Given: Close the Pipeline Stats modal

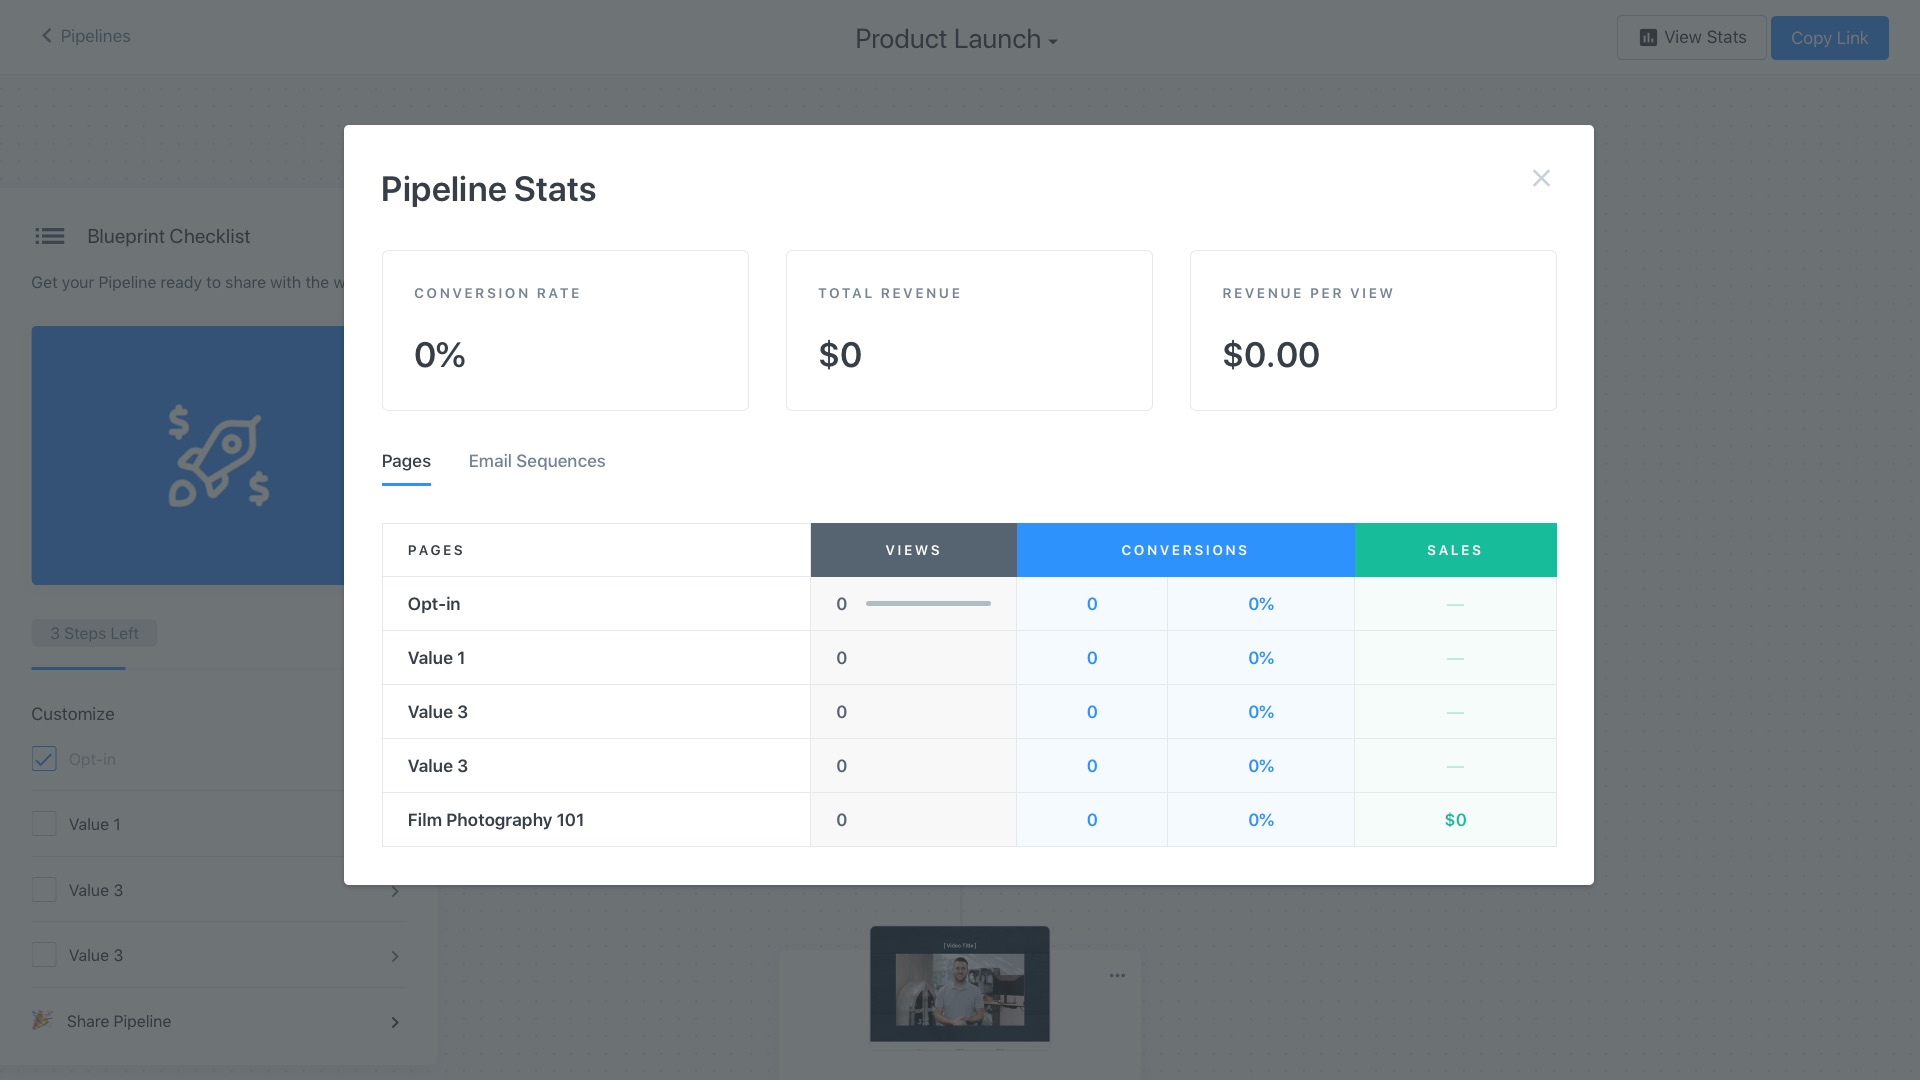Looking at the screenshot, I should pos(1541,178).
